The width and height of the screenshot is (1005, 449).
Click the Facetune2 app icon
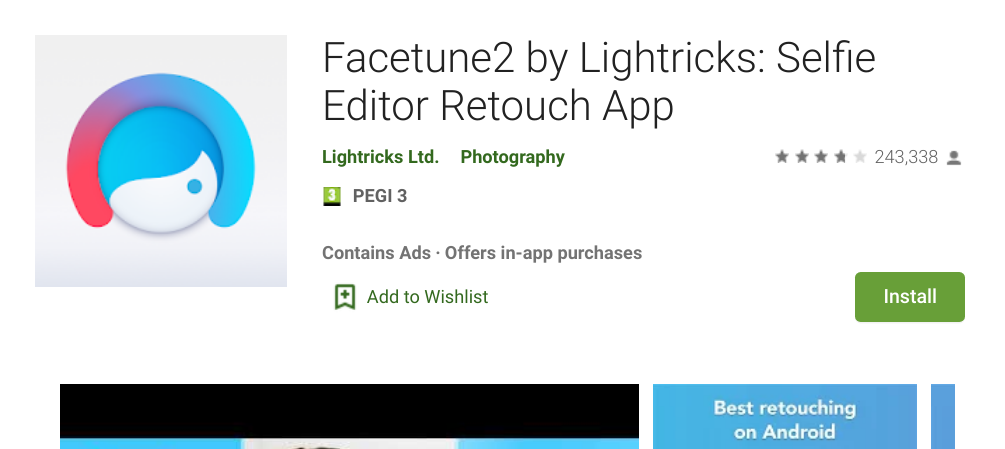point(161,161)
